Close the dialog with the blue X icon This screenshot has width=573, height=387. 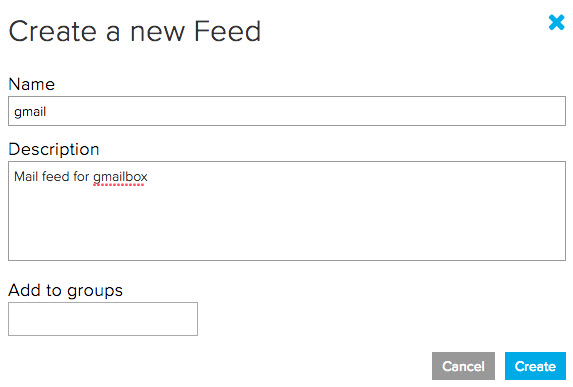pyautogui.click(x=557, y=22)
